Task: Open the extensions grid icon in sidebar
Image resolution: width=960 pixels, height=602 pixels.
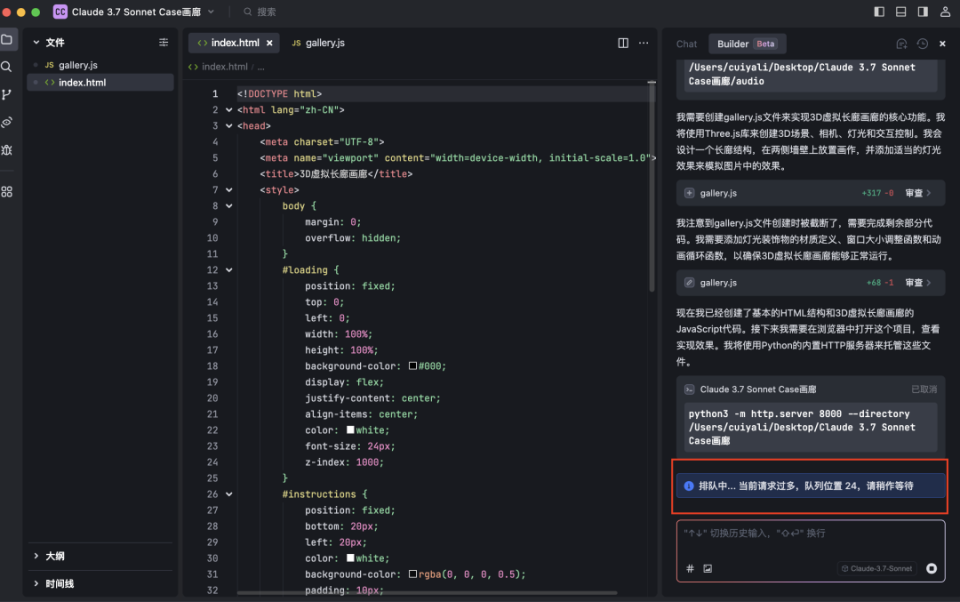Action: click(7, 192)
